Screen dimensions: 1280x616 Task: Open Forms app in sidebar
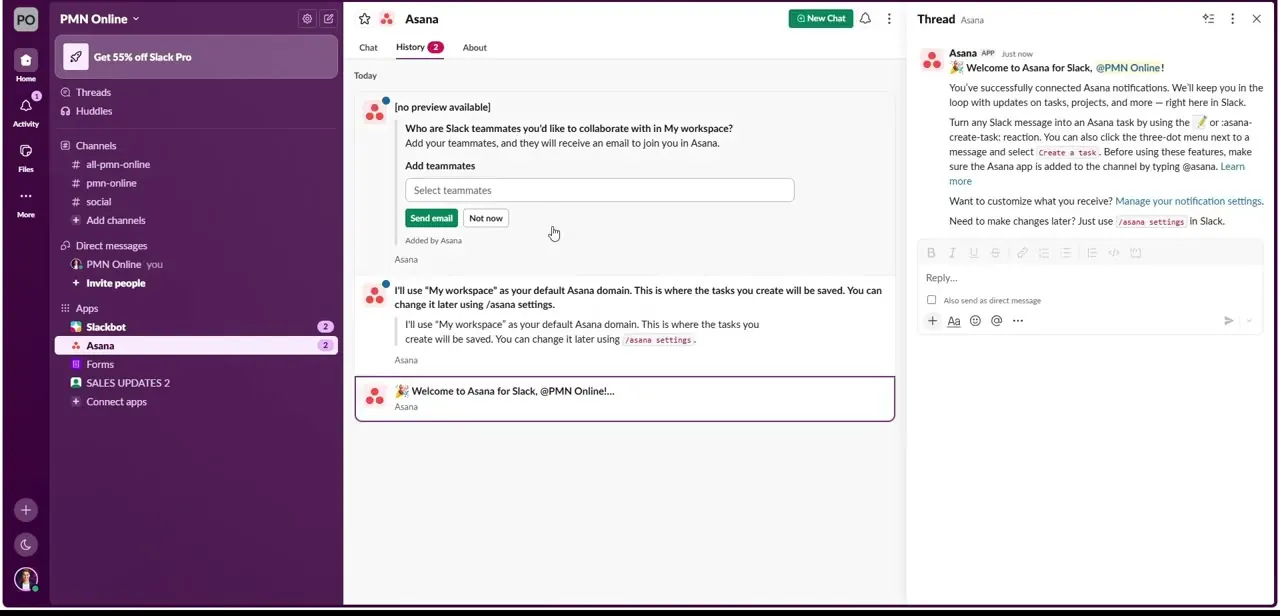196,364
